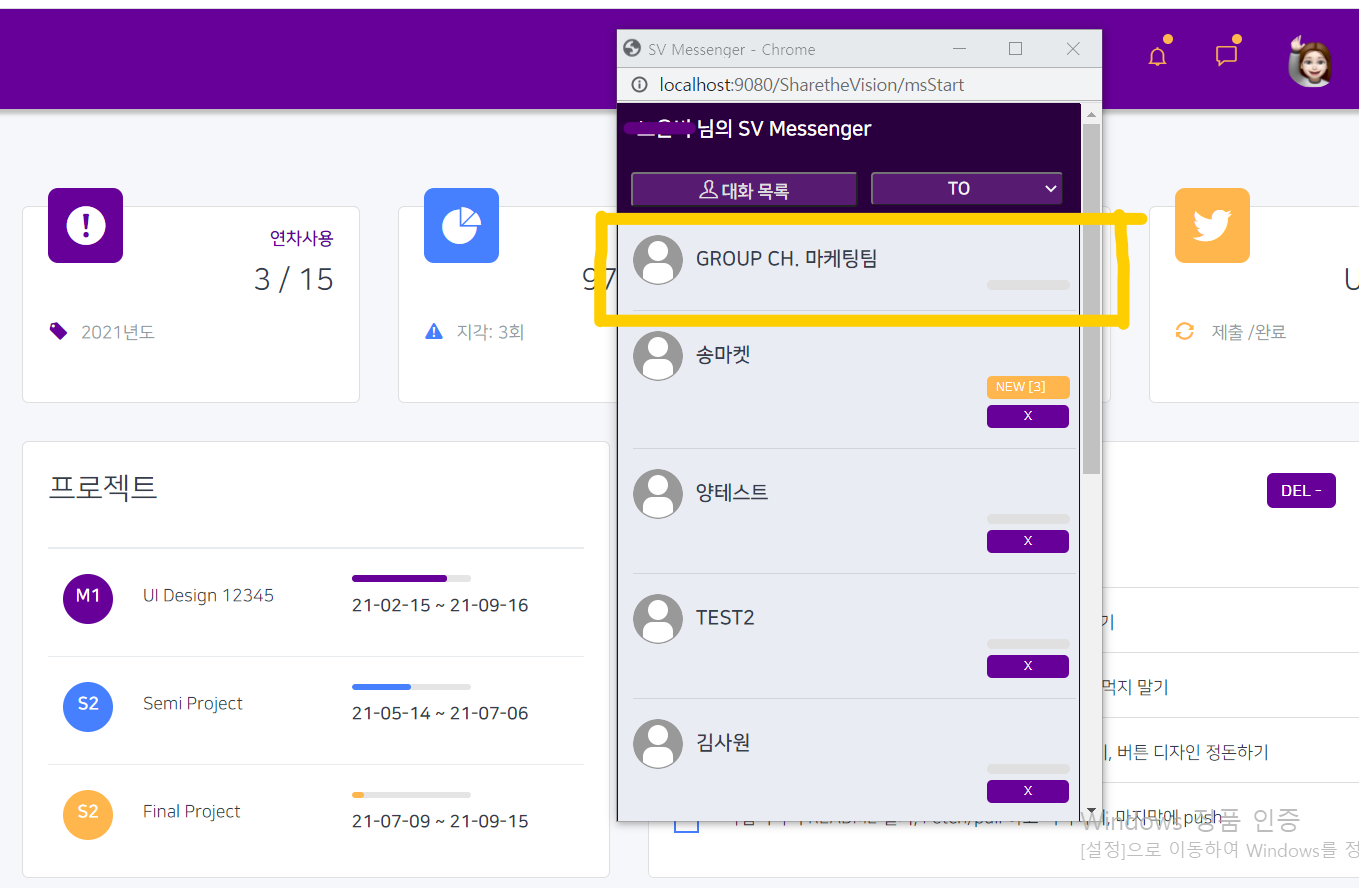Click the S2 icon for Semi Project
This screenshot has height=888, width=1359.
point(88,706)
